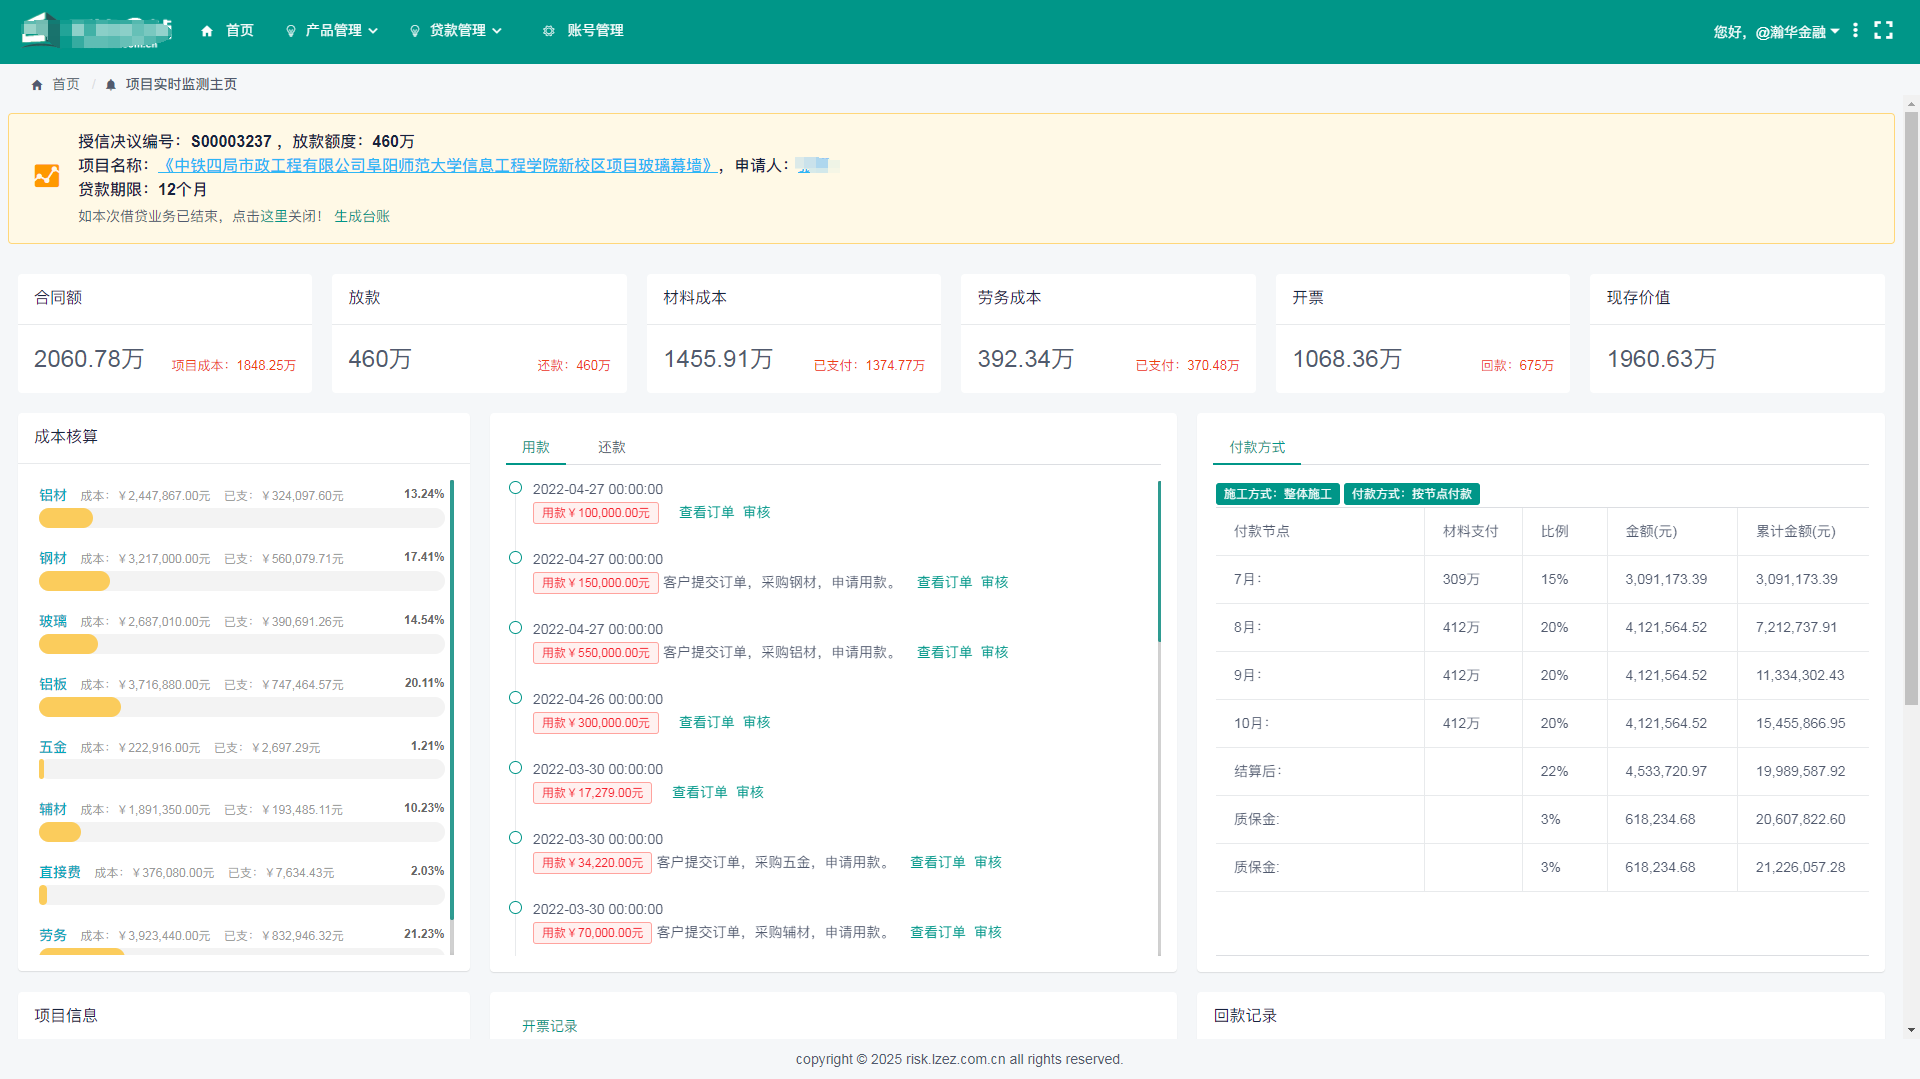The image size is (1920, 1079).
Task: Click the 劳务 cost item label
Action: click(x=53, y=935)
